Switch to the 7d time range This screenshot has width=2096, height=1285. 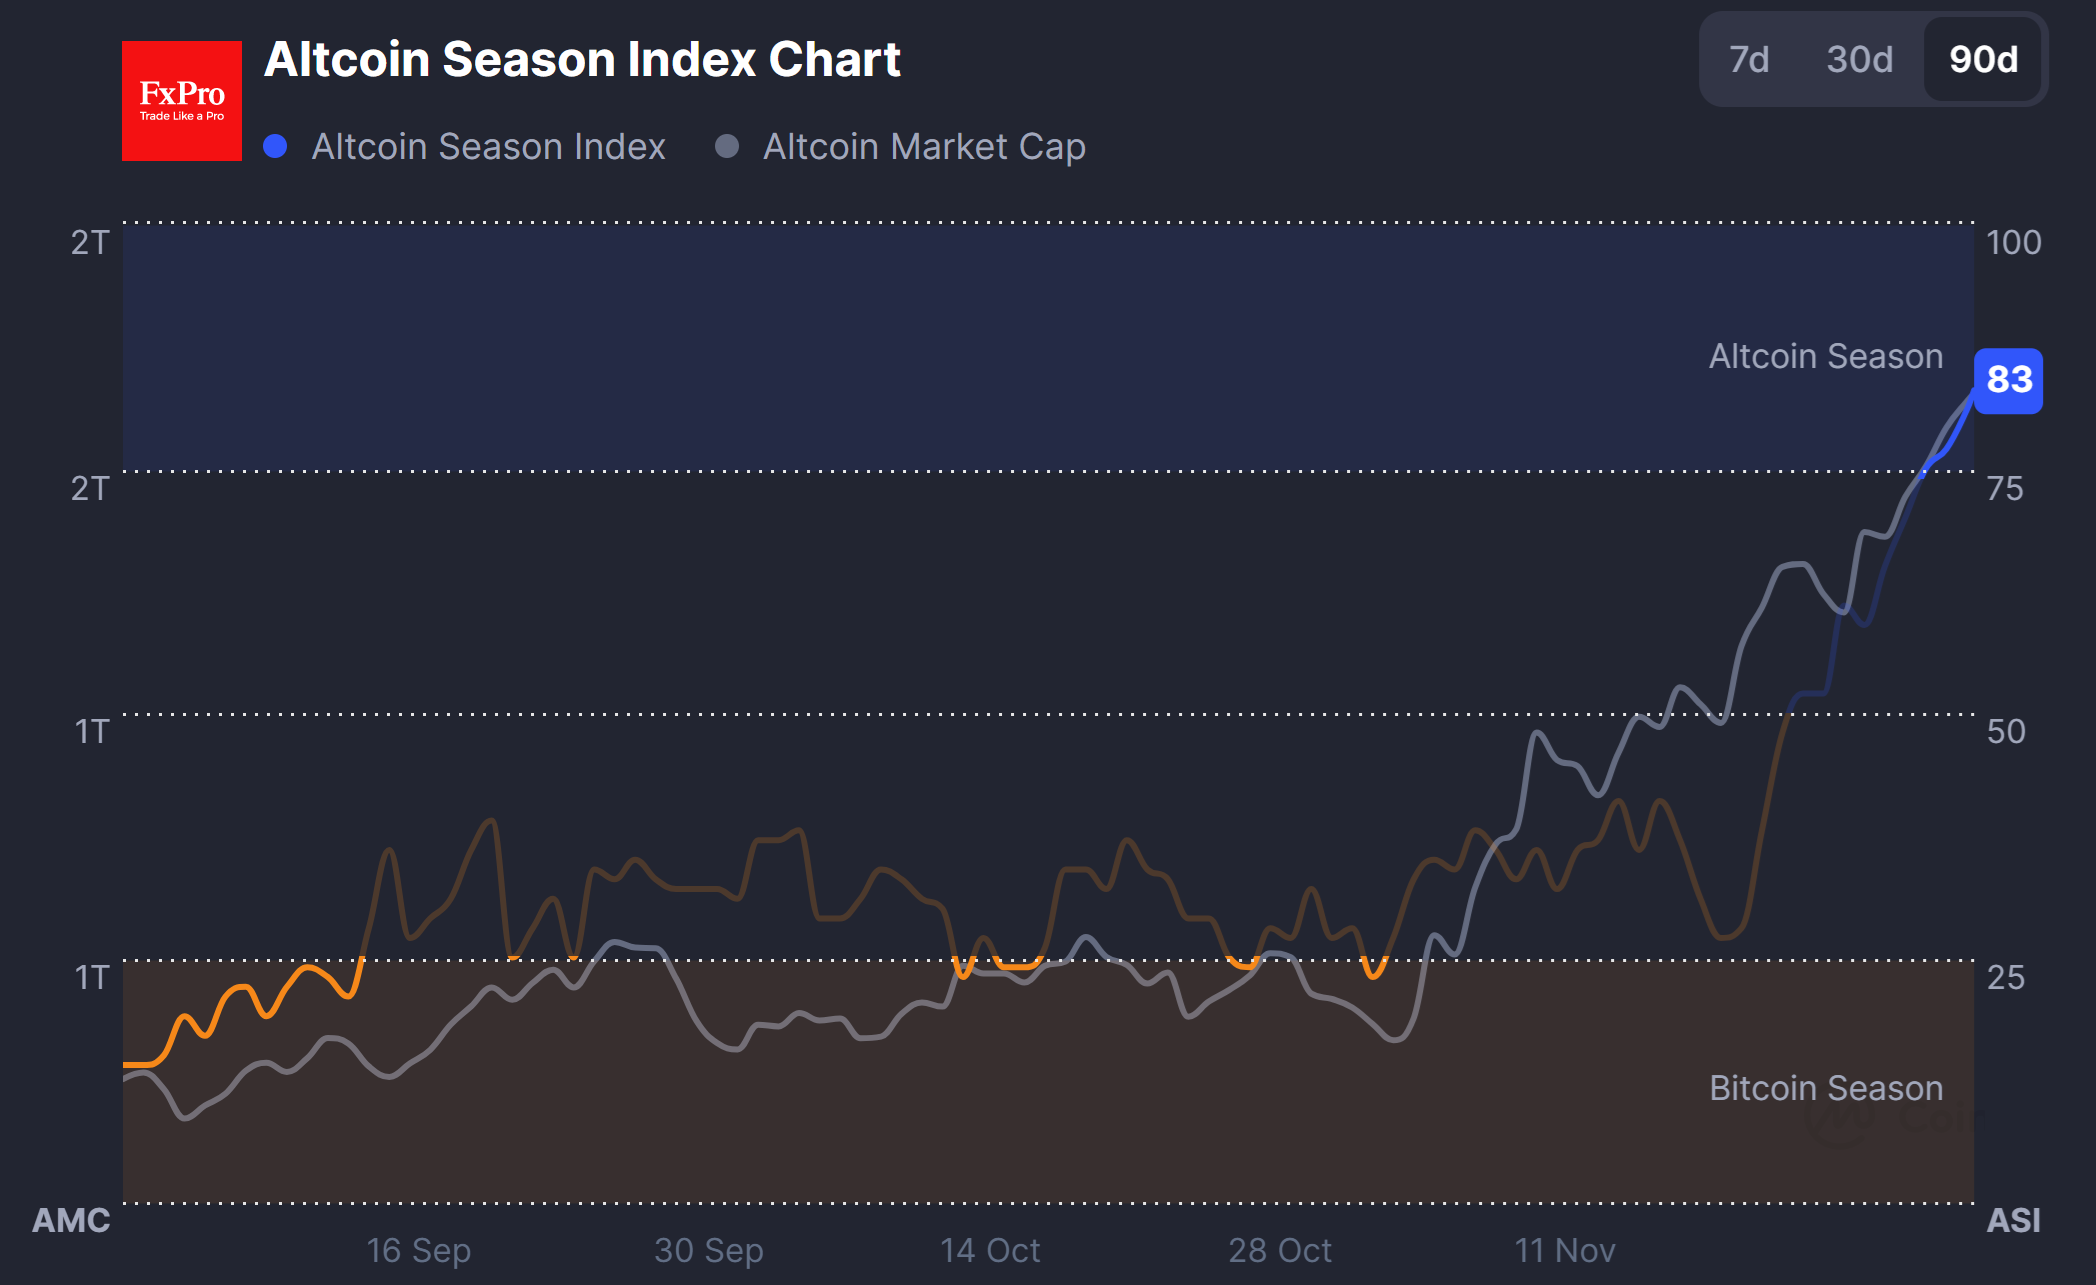pyautogui.click(x=1749, y=60)
